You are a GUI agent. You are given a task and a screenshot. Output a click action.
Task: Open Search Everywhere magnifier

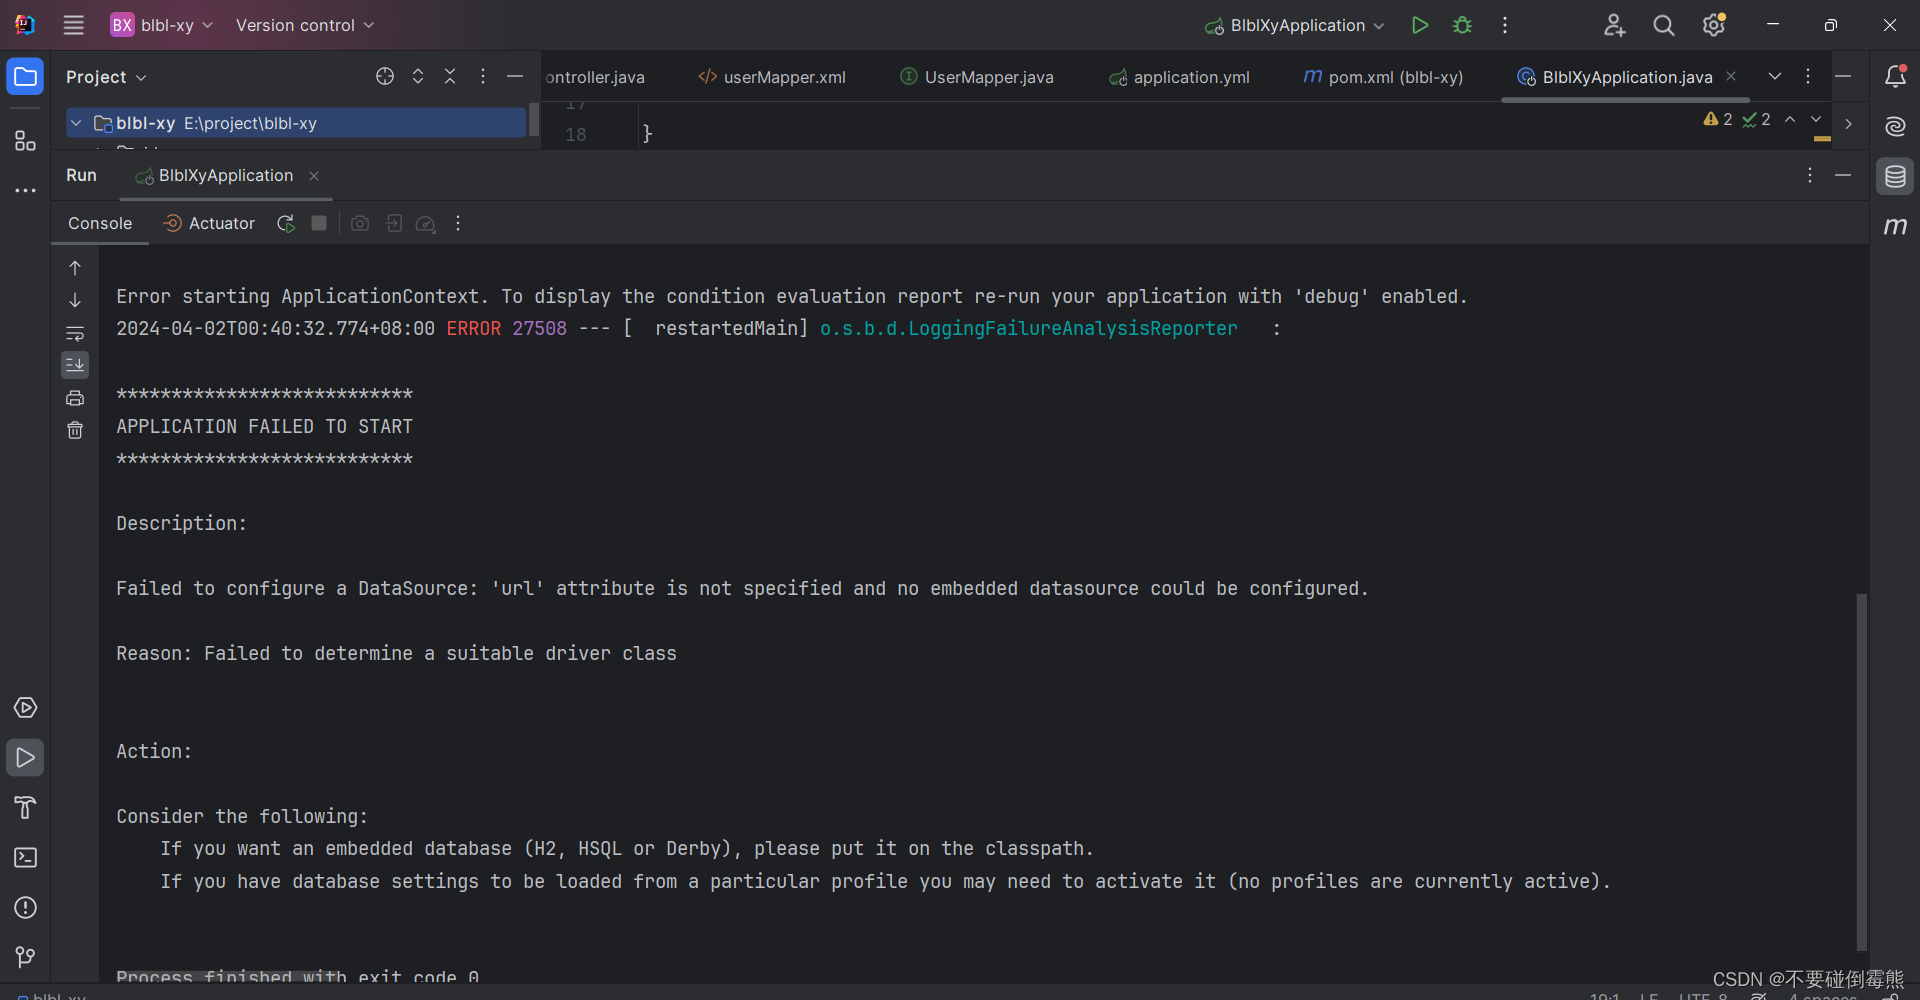click(x=1664, y=25)
